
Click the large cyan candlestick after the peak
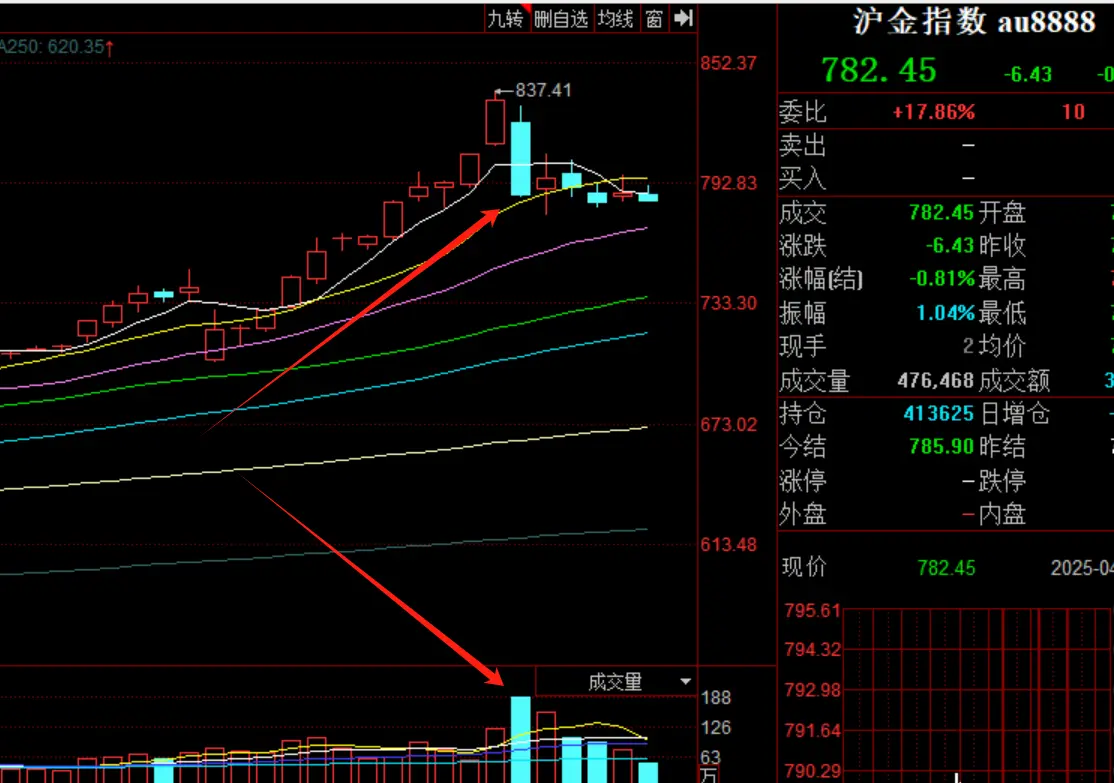coord(520,158)
